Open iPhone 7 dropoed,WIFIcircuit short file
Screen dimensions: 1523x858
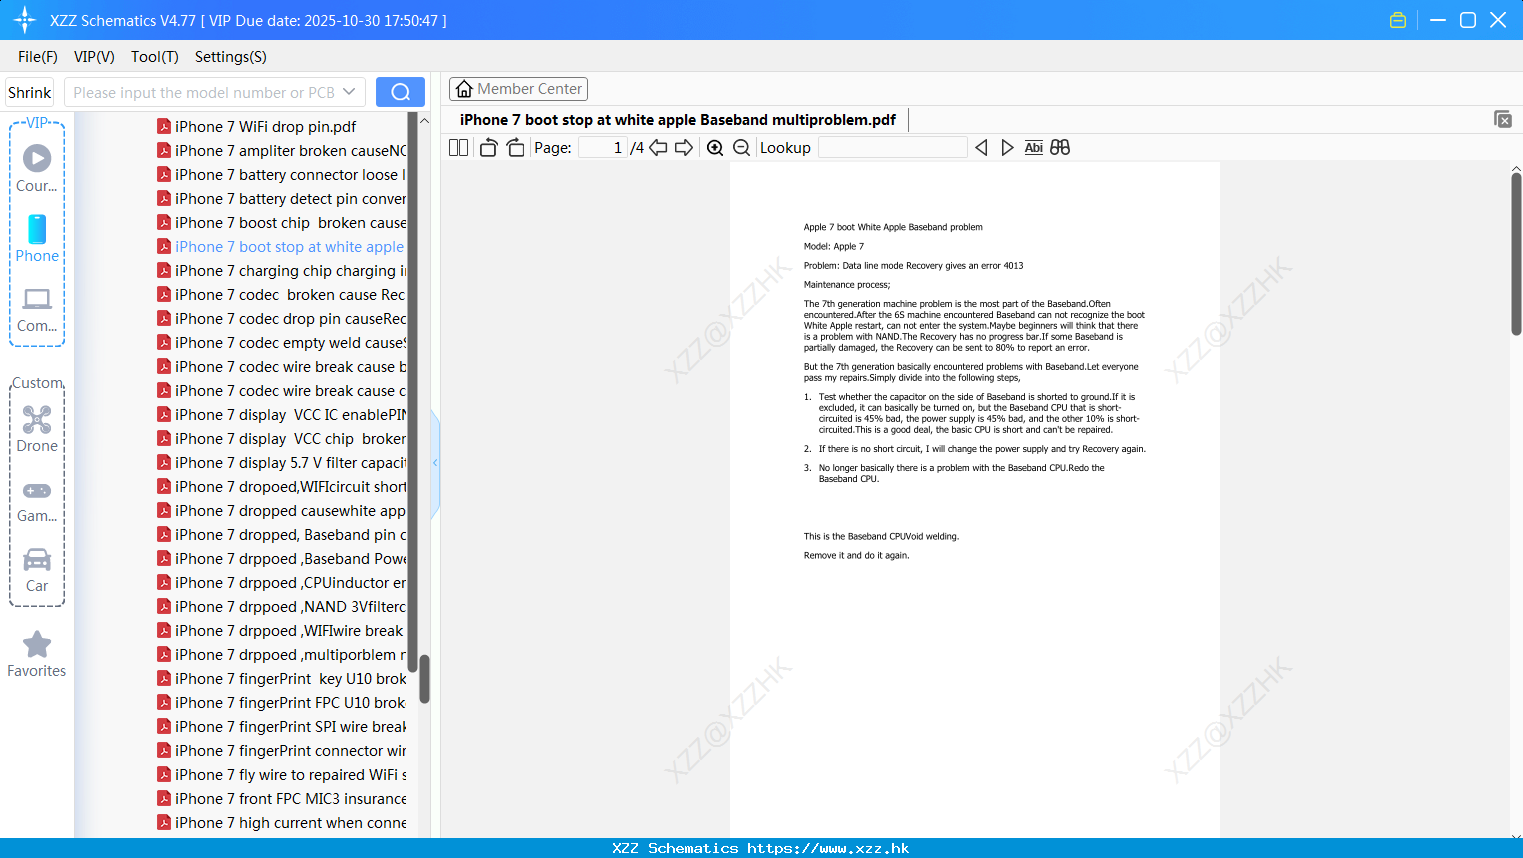click(x=281, y=486)
